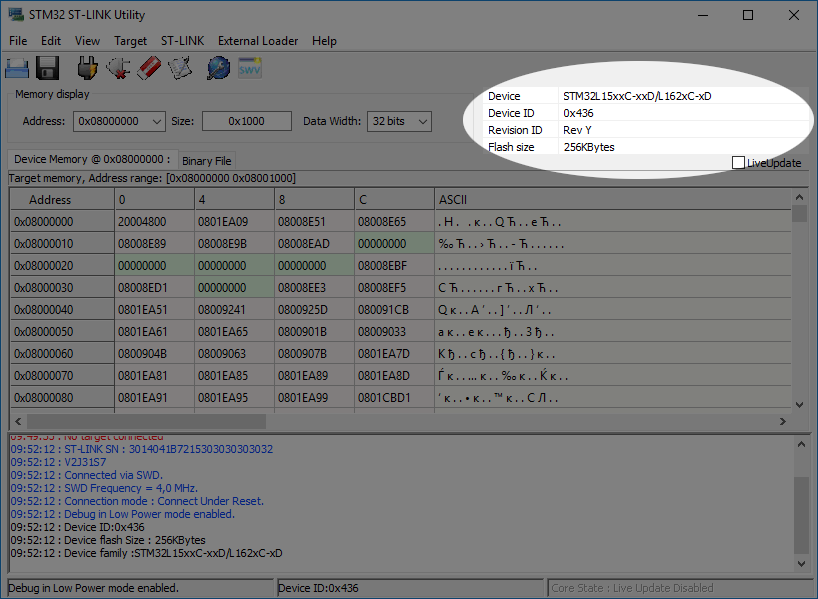Click the log line ST-LINK SN
The height and width of the screenshot is (599, 818).
click(141, 449)
